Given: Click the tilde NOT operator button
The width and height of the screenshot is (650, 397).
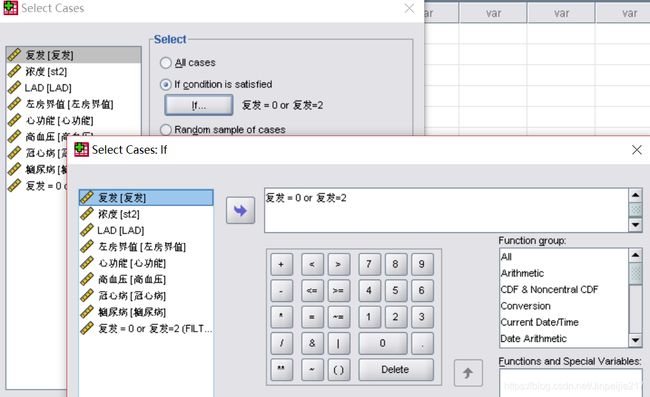Looking at the screenshot, I should (x=312, y=369).
